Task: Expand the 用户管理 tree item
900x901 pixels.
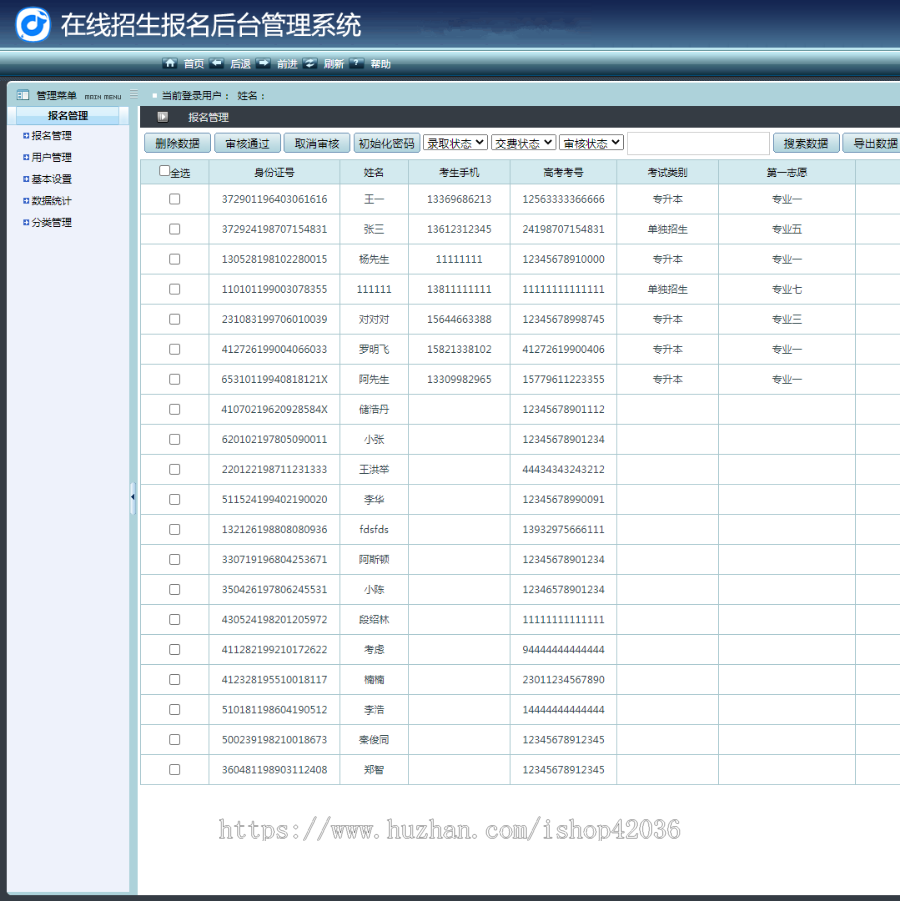Action: tap(26, 157)
